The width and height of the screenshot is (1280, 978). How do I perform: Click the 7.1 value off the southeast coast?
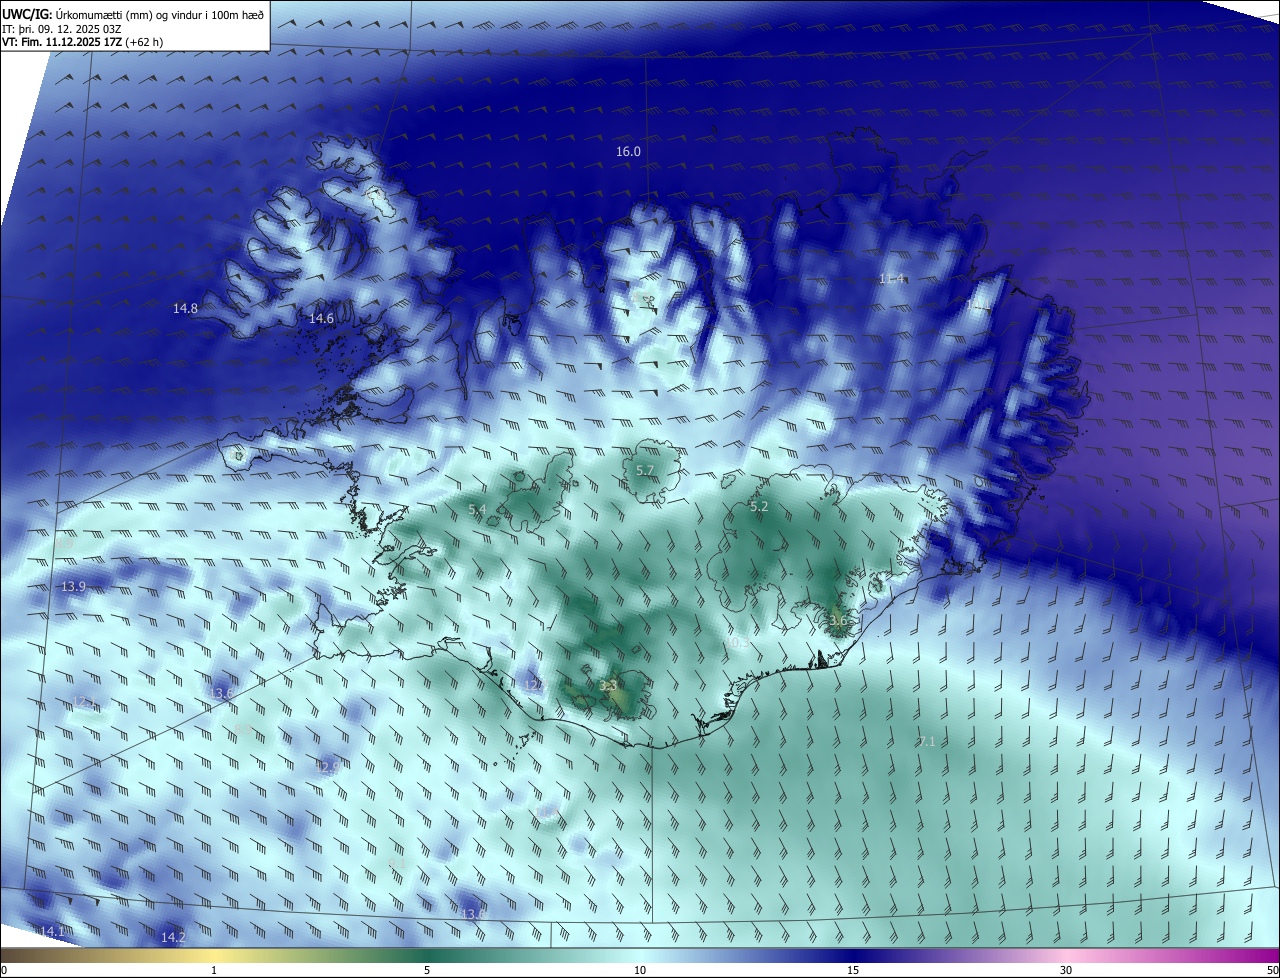click(927, 741)
